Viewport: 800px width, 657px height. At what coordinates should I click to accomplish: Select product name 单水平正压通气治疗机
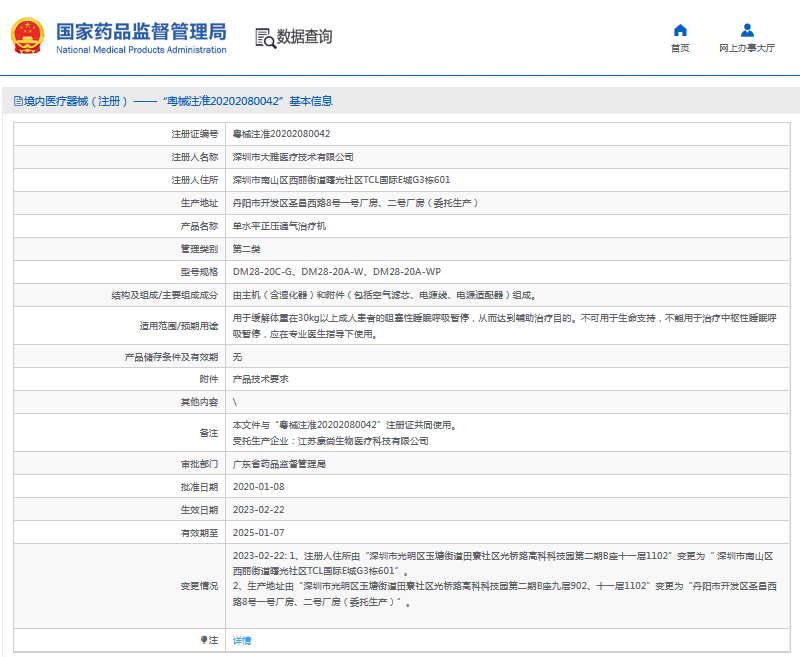tap(279, 226)
